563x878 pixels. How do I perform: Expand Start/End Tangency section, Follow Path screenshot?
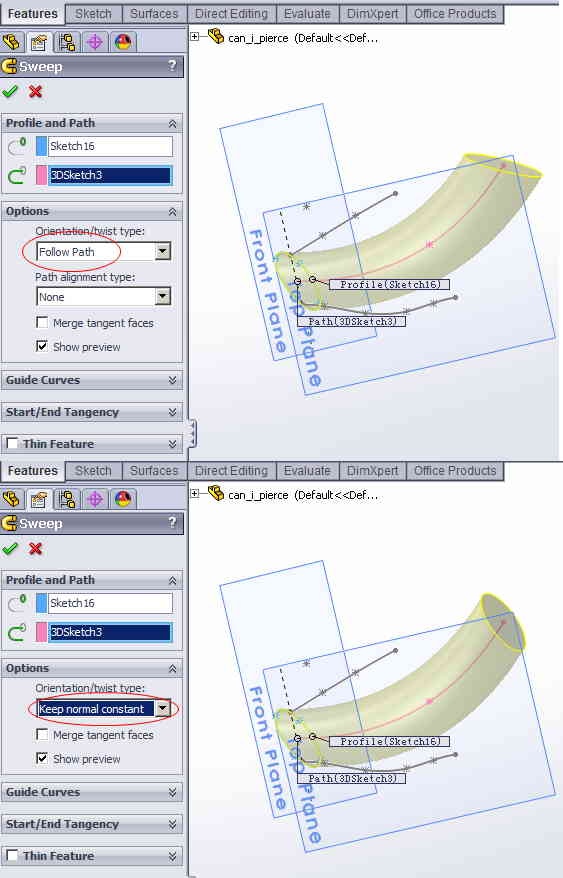(173, 412)
